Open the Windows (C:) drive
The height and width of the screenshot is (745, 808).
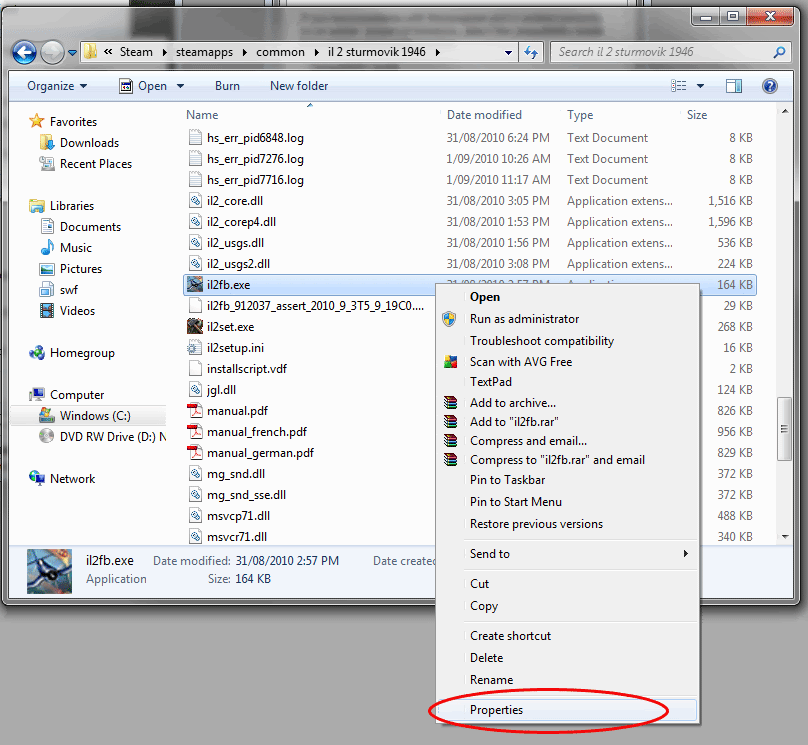tap(95, 416)
